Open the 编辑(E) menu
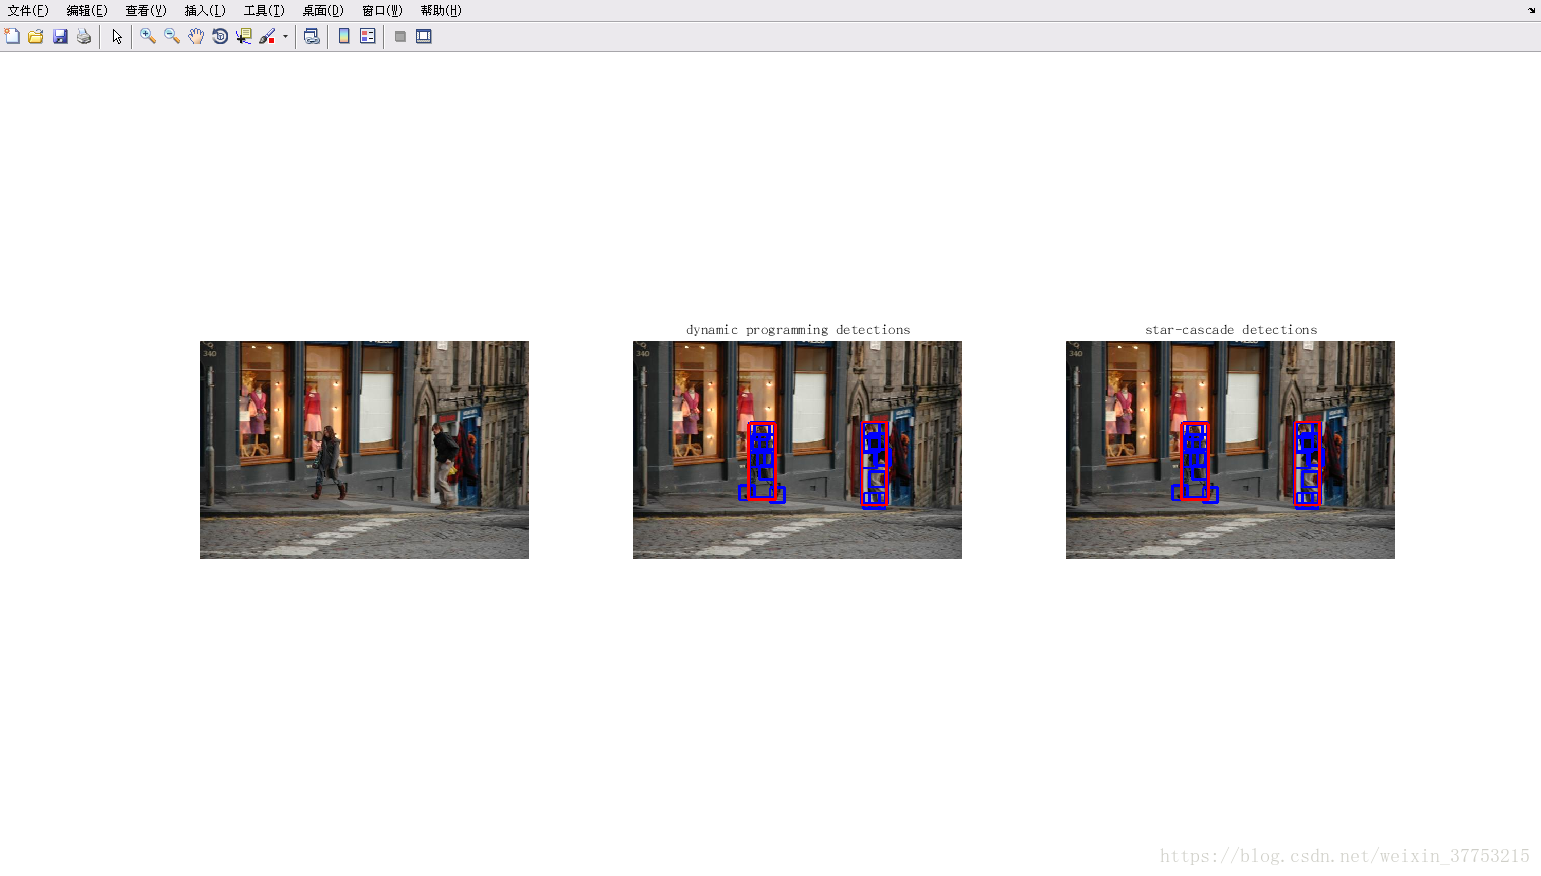Screen dimensions: 1541x876 [x=87, y=11]
